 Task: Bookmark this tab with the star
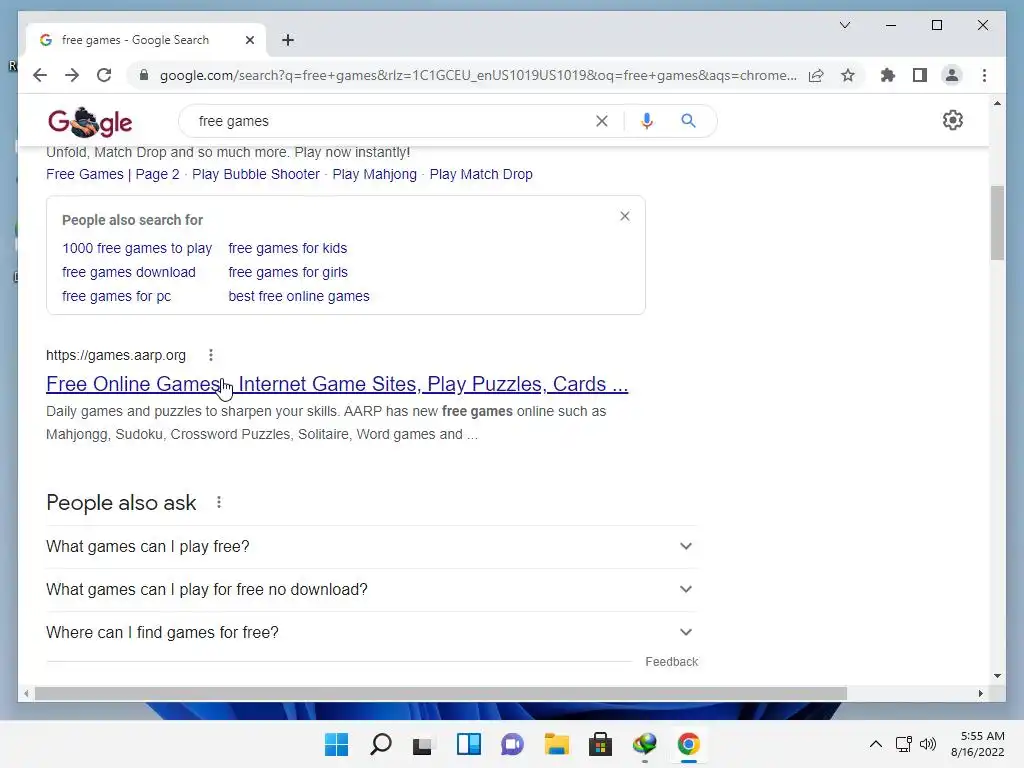coord(848,75)
